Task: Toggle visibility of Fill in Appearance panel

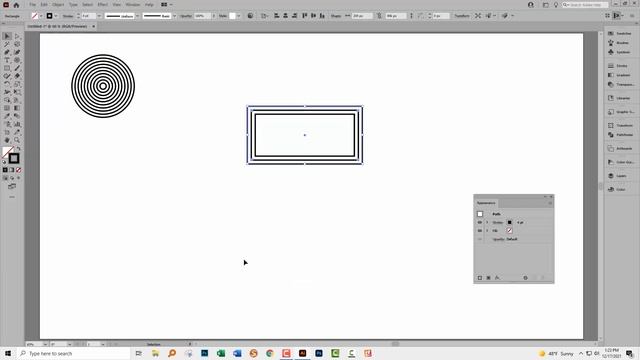Action: pos(480,231)
